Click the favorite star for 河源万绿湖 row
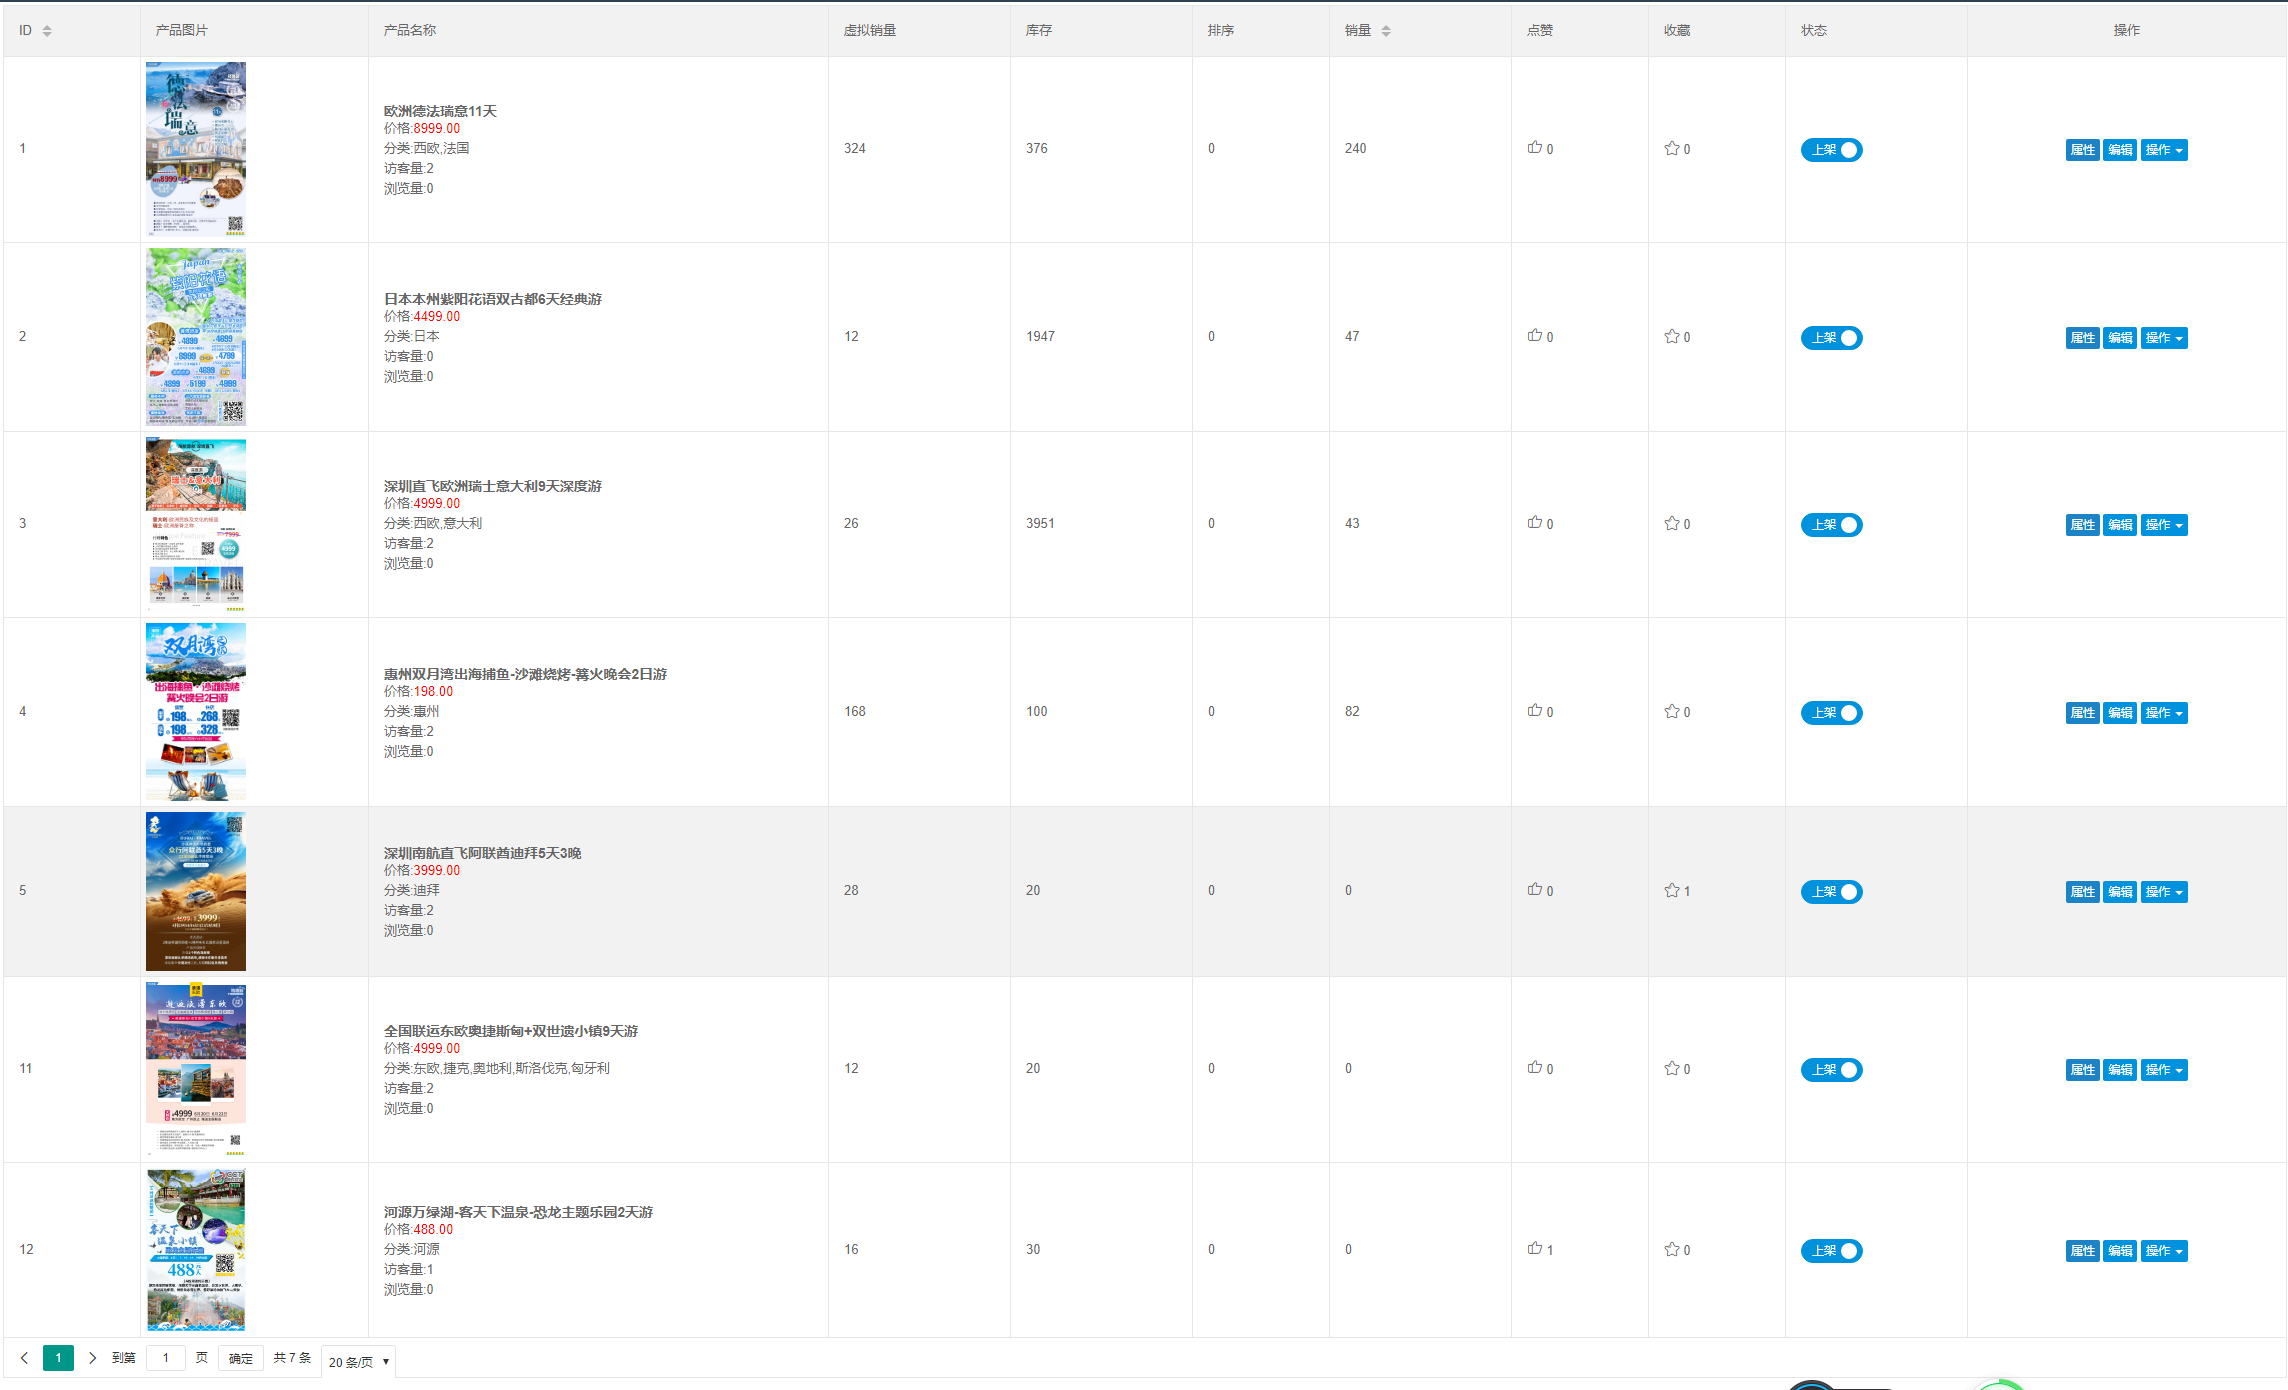2288x1390 pixels. pyautogui.click(x=1671, y=1249)
